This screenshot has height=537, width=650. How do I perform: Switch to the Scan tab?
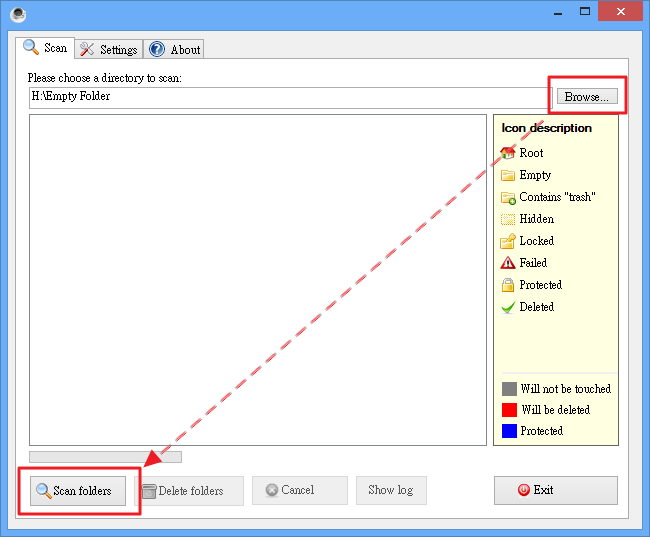pyautogui.click(x=45, y=48)
